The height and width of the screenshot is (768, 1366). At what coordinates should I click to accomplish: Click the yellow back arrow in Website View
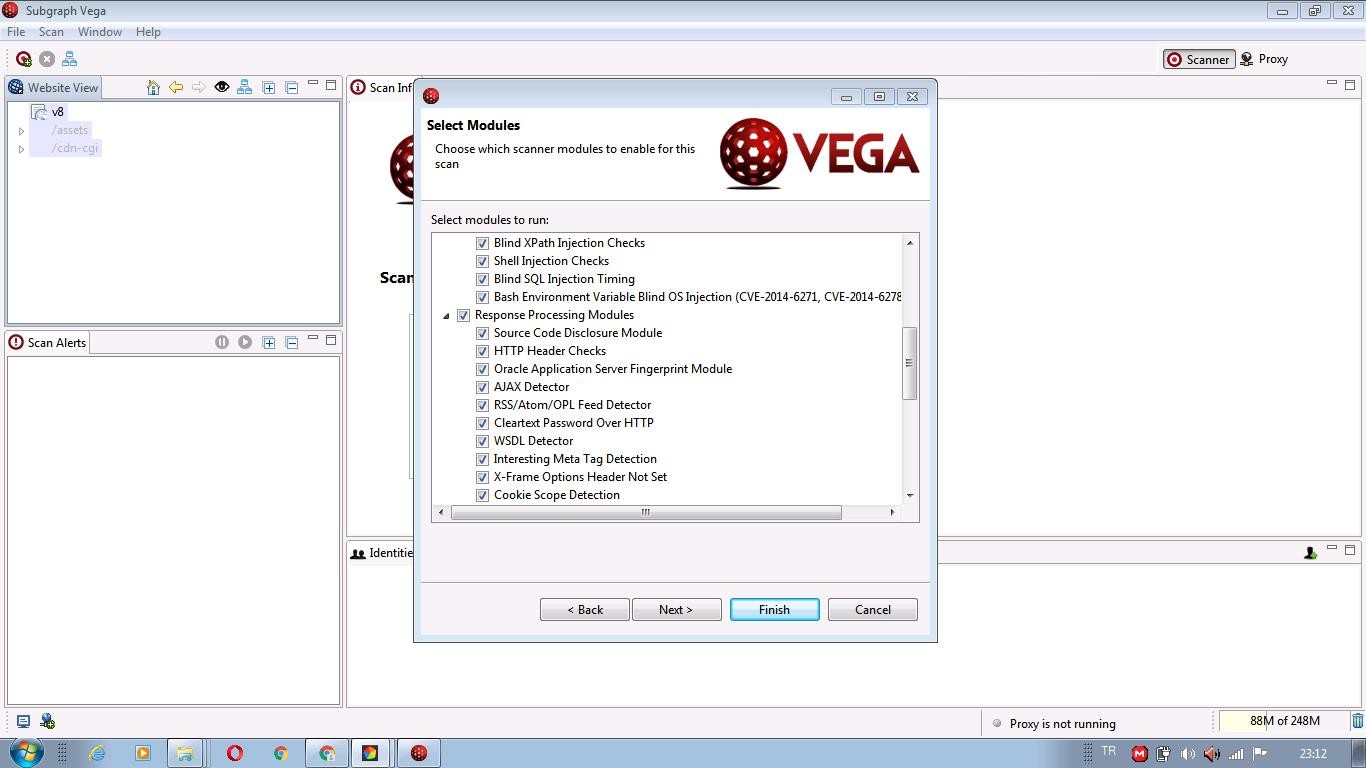point(176,88)
